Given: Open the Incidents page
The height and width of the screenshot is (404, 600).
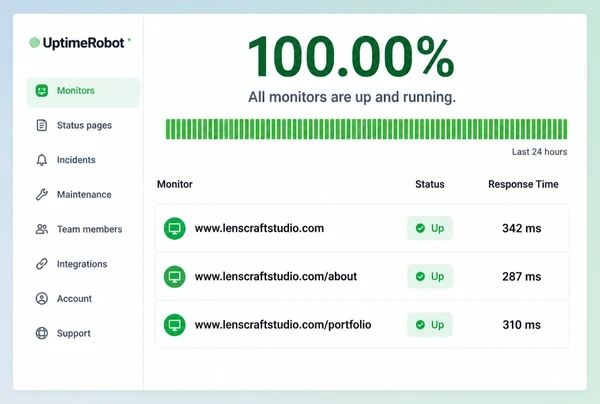Looking at the screenshot, I should pos(76,160).
